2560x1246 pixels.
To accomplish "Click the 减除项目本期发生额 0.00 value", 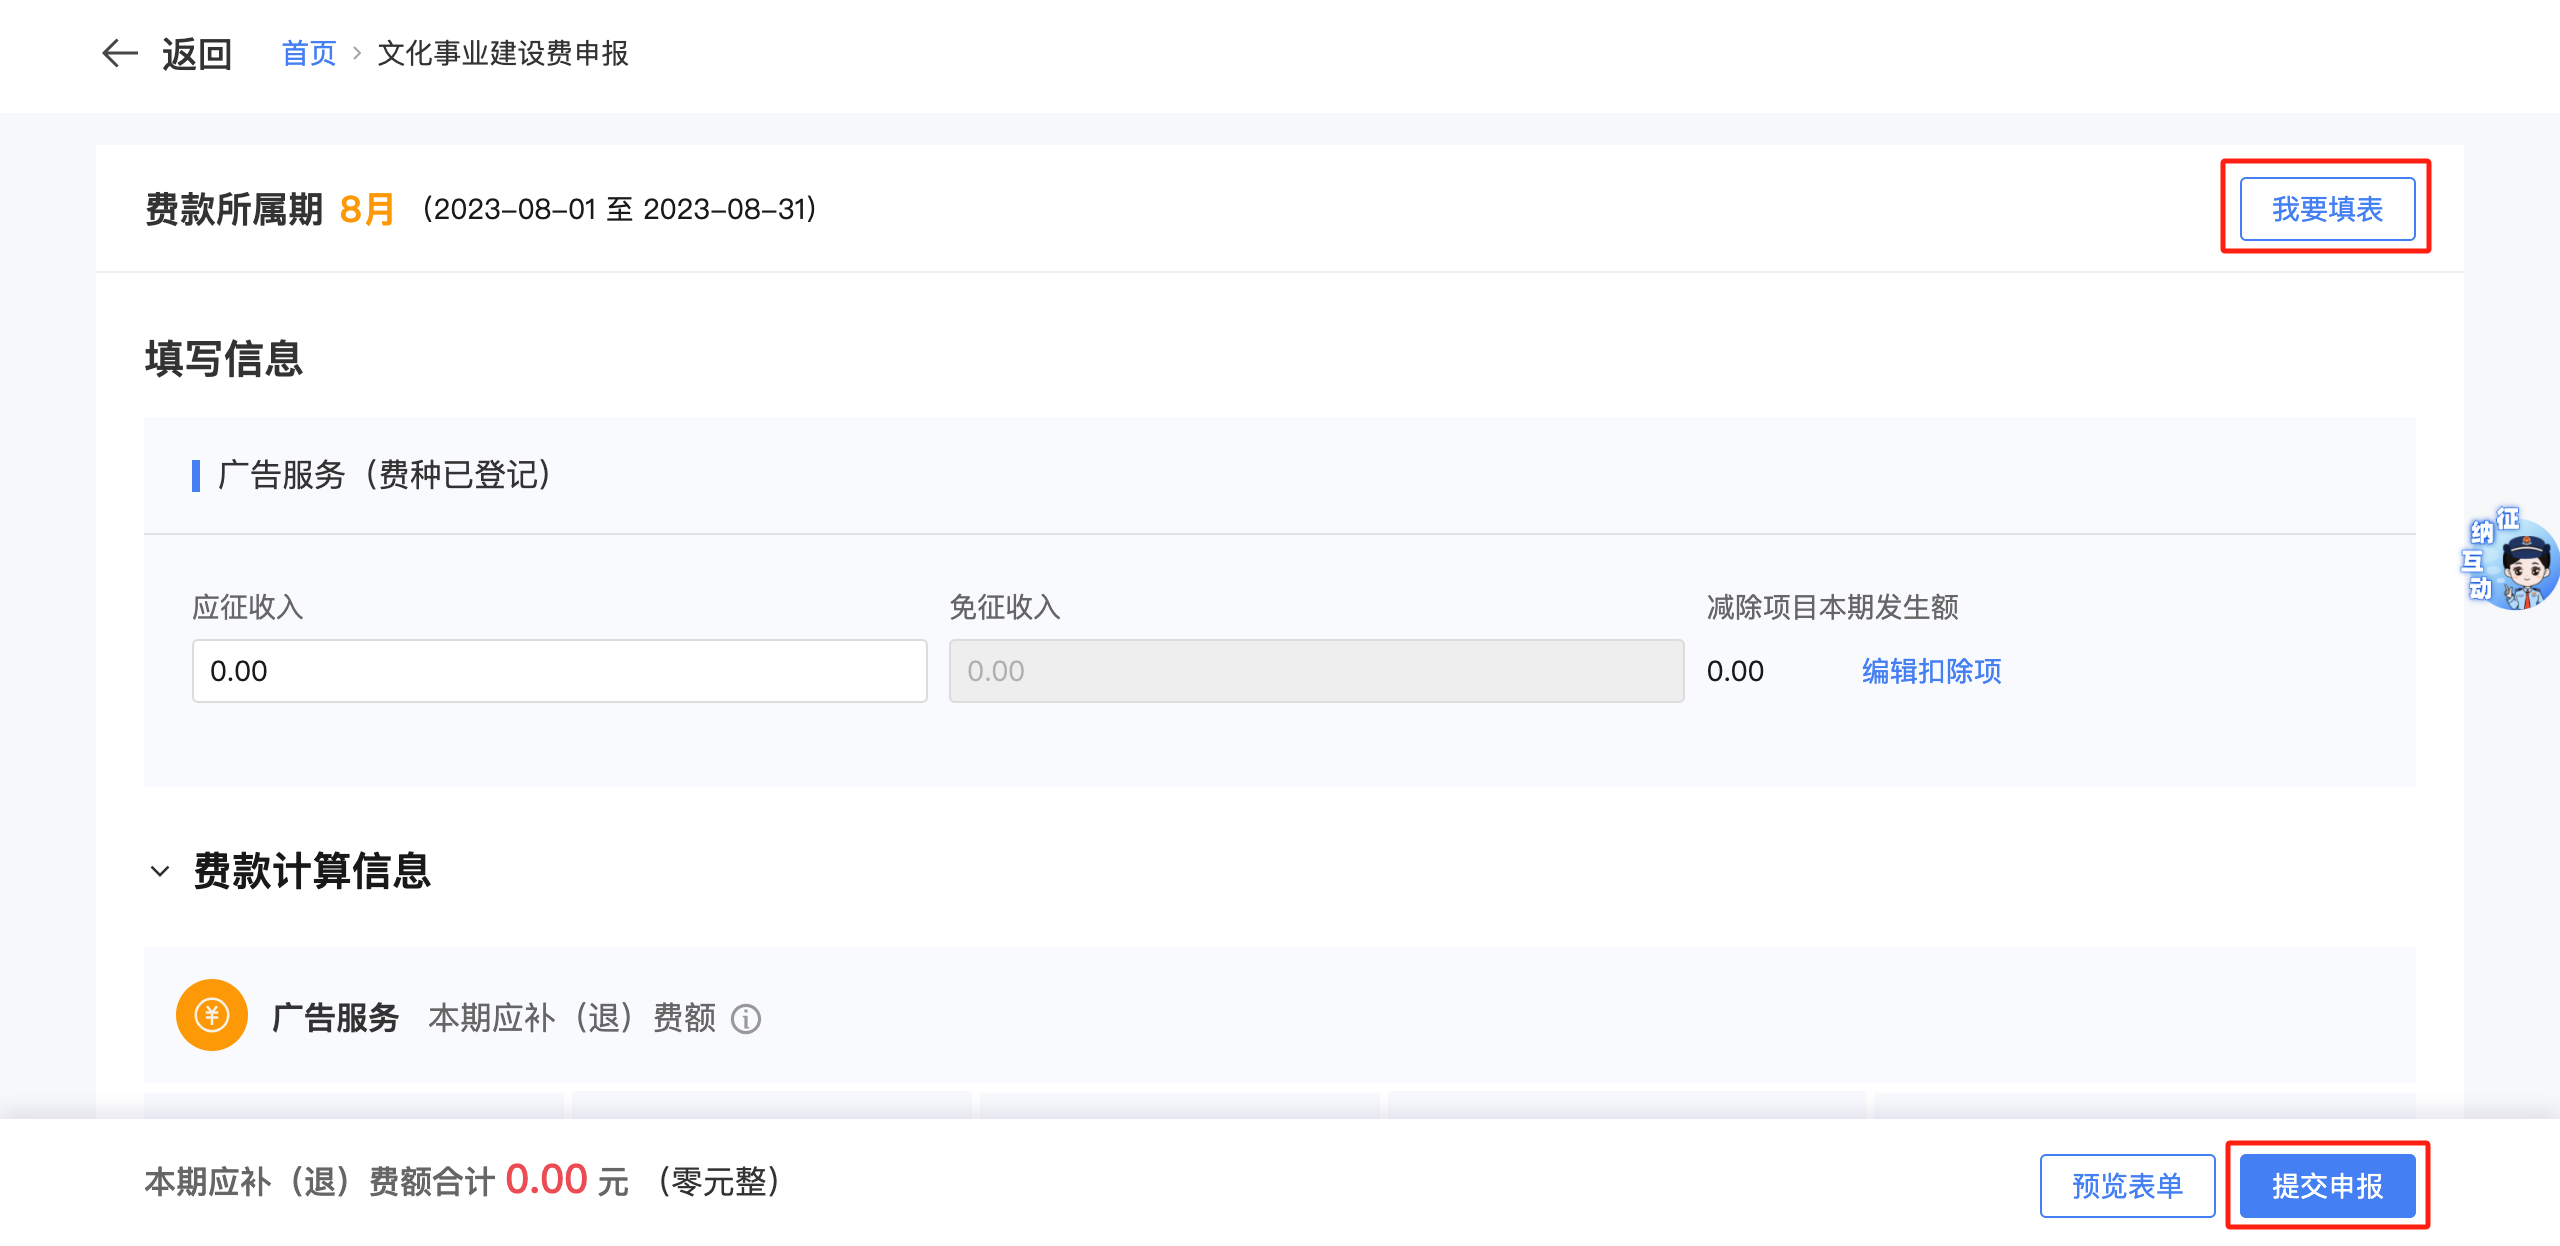I will click(1735, 671).
